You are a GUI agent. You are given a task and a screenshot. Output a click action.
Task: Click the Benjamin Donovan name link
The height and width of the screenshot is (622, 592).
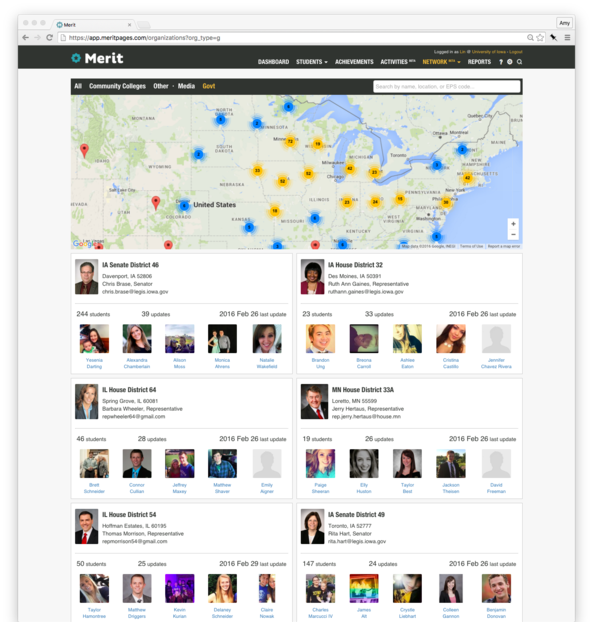click(x=496, y=613)
